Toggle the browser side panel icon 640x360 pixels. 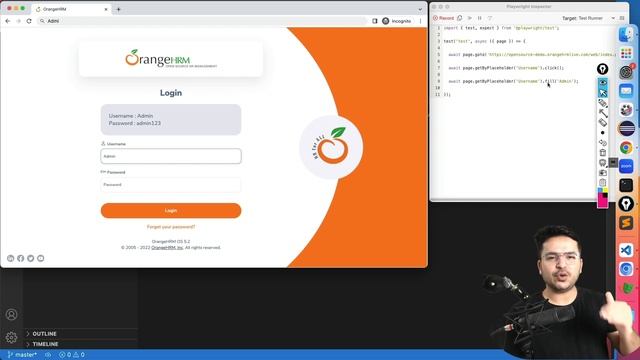coord(375,21)
